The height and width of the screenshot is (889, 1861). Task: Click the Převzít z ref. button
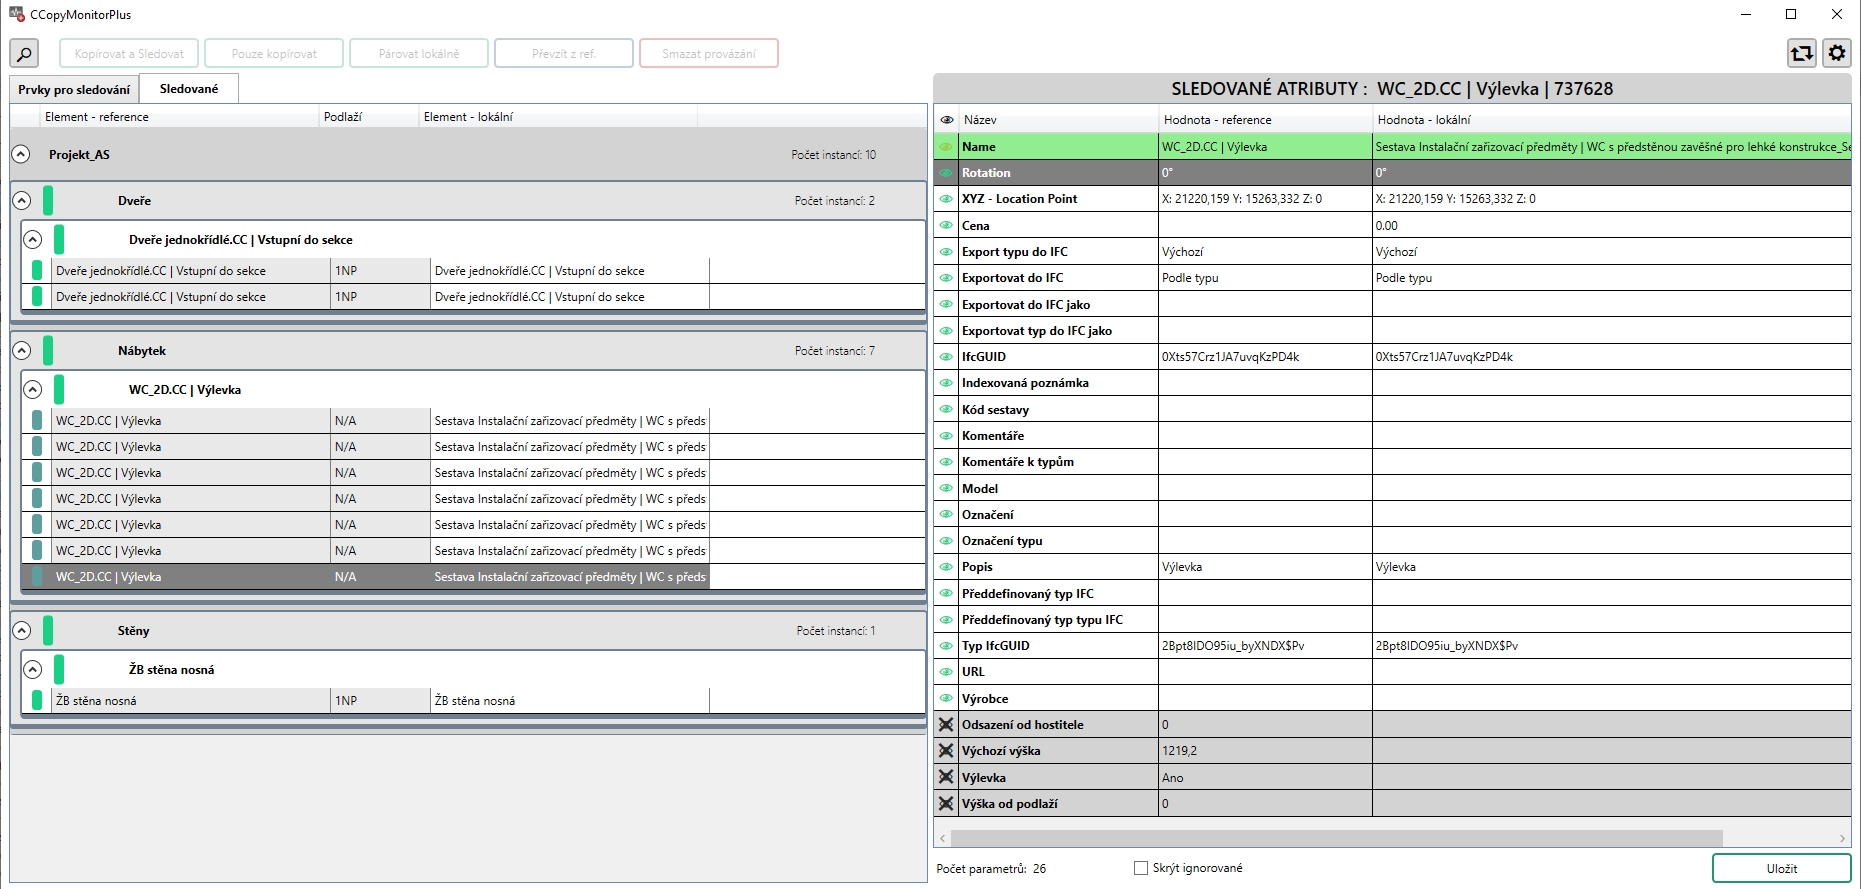[564, 53]
